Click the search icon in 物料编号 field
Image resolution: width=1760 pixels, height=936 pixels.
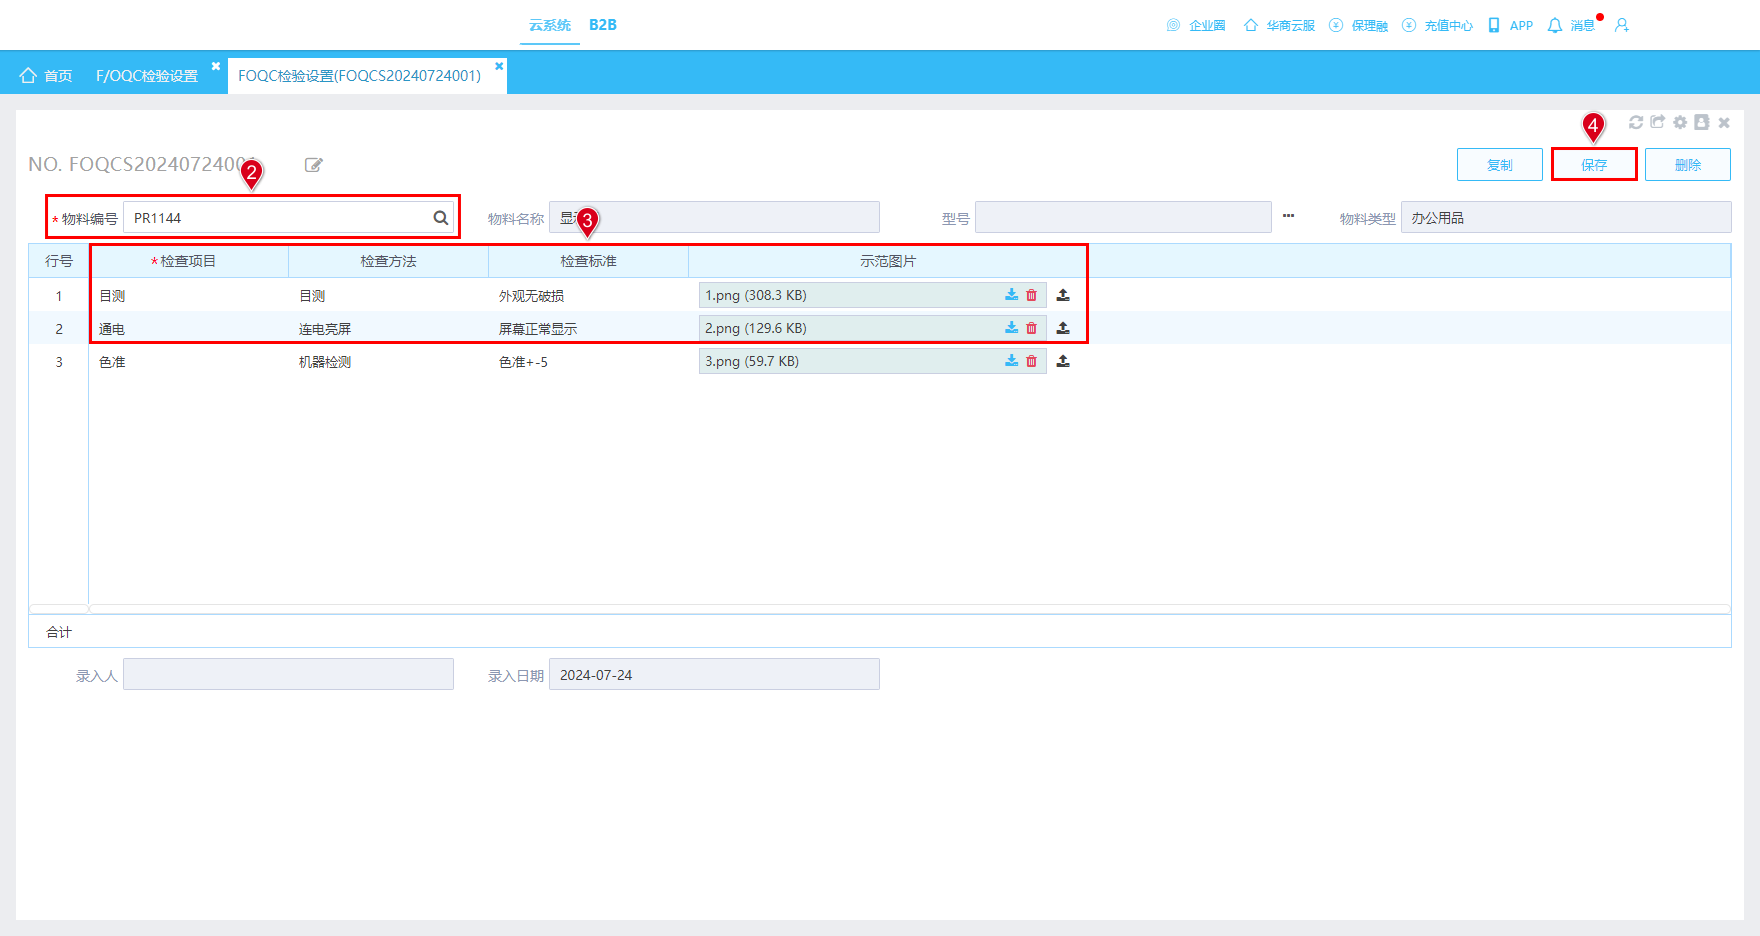(x=440, y=218)
